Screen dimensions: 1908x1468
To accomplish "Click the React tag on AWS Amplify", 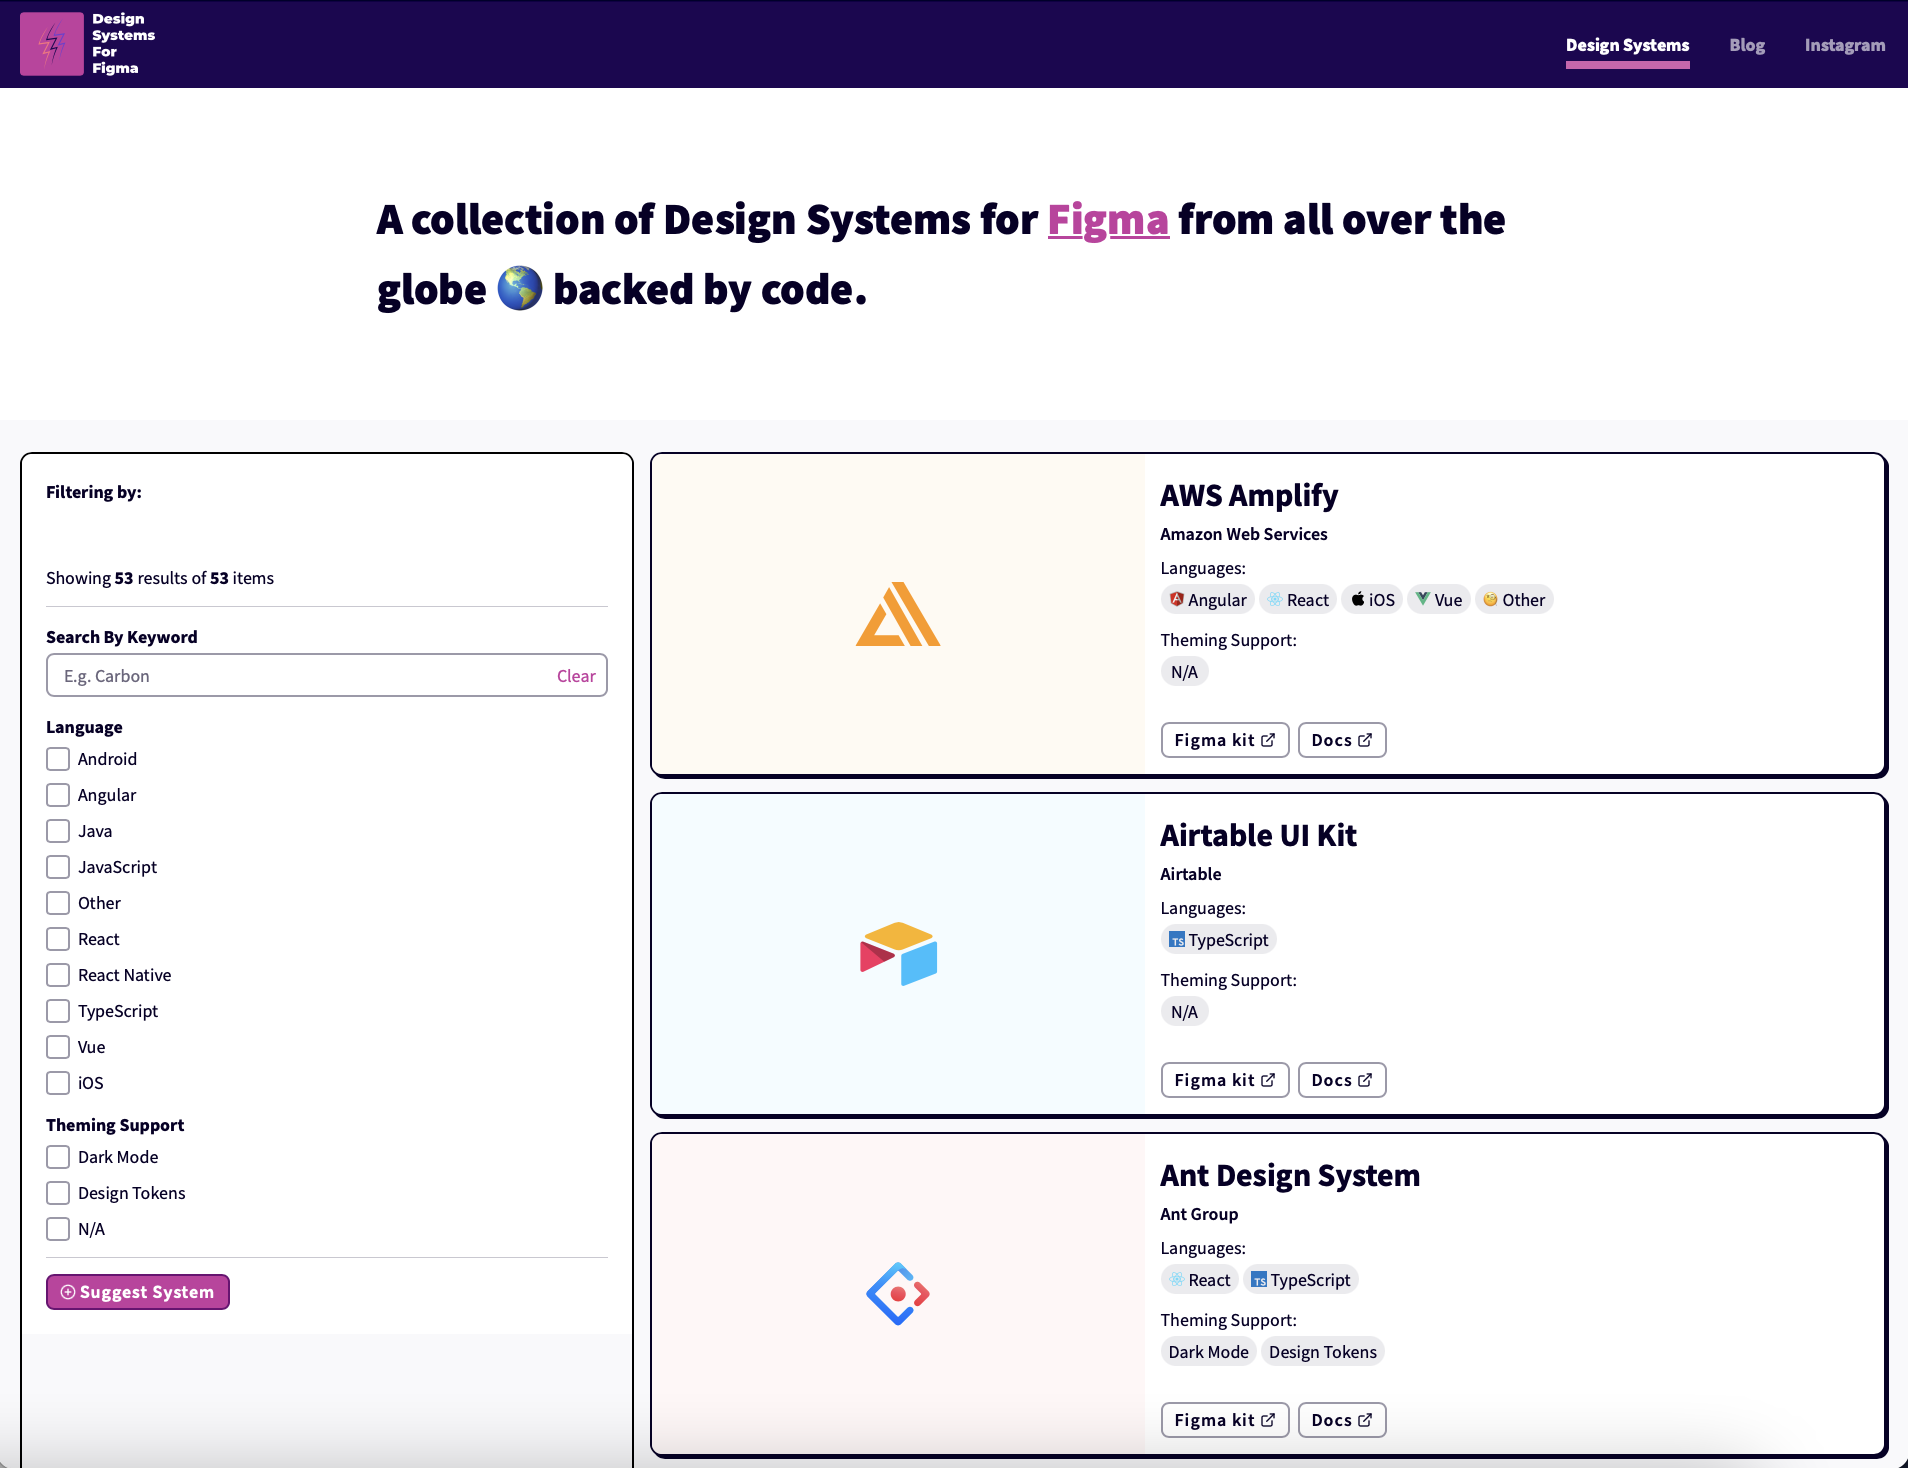I will (x=1298, y=600).
